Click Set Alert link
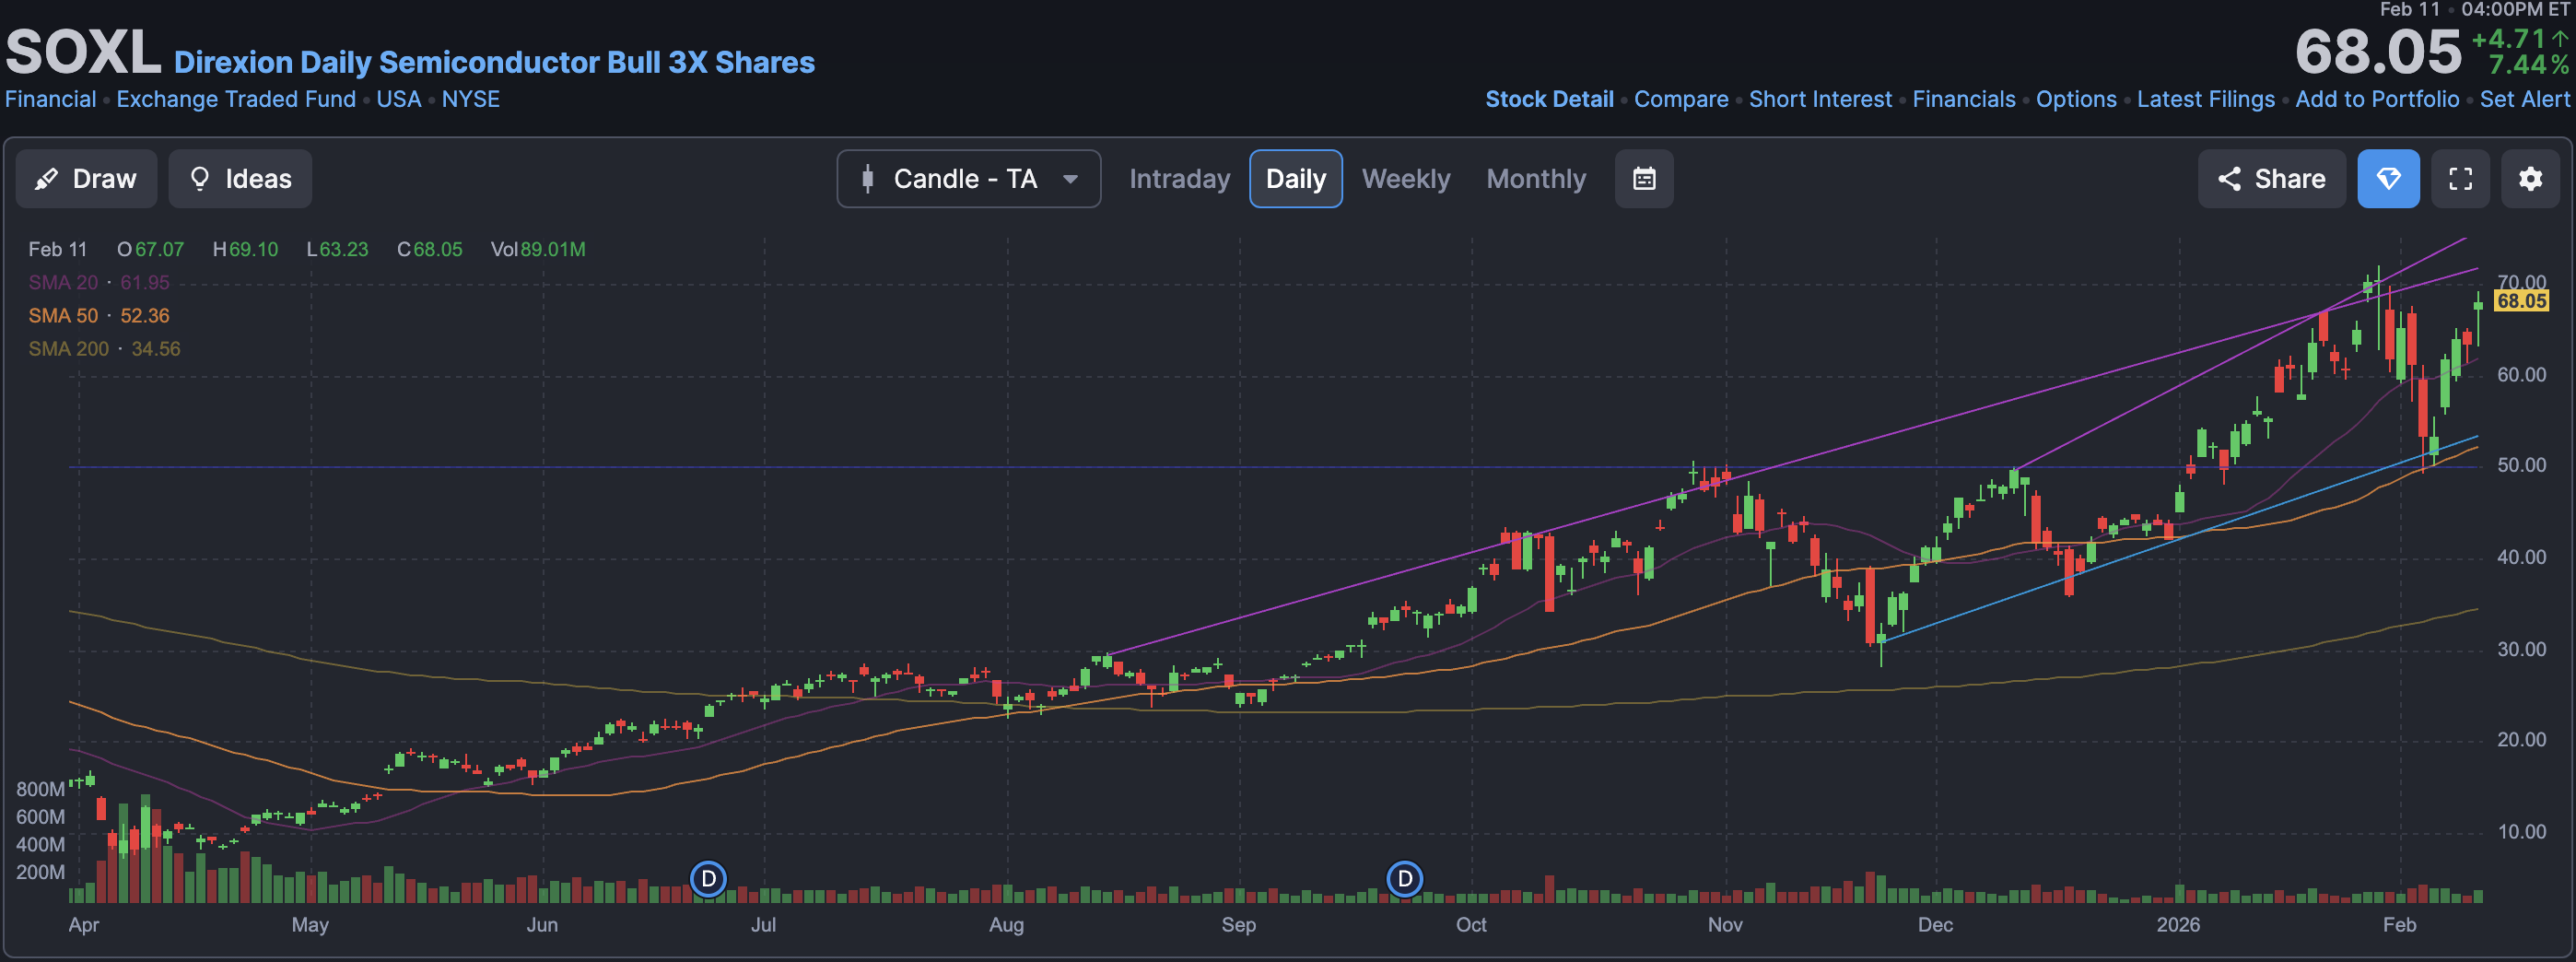The image size is (2576, 962). pyautogui.click(x=2524, y=99)
